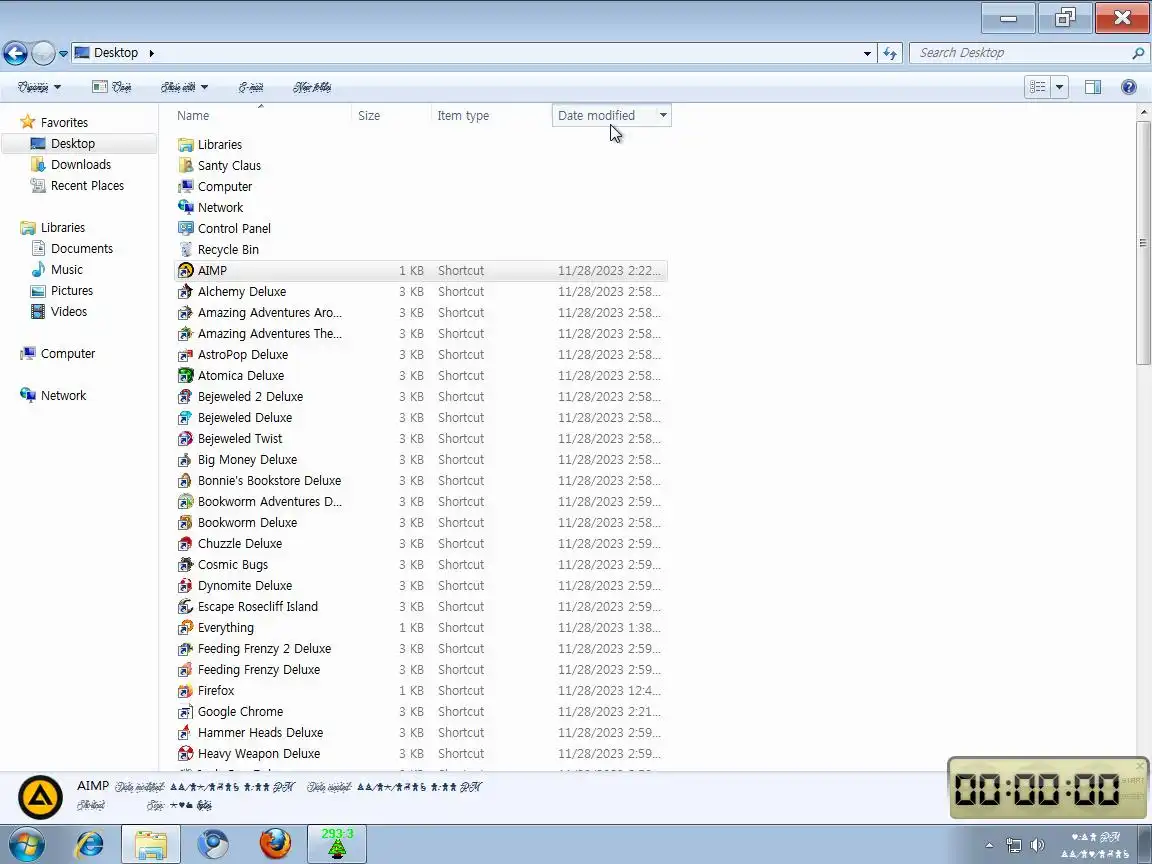Click the Everything shortcut icon
1152x864 pixels.
pos(186,627)
